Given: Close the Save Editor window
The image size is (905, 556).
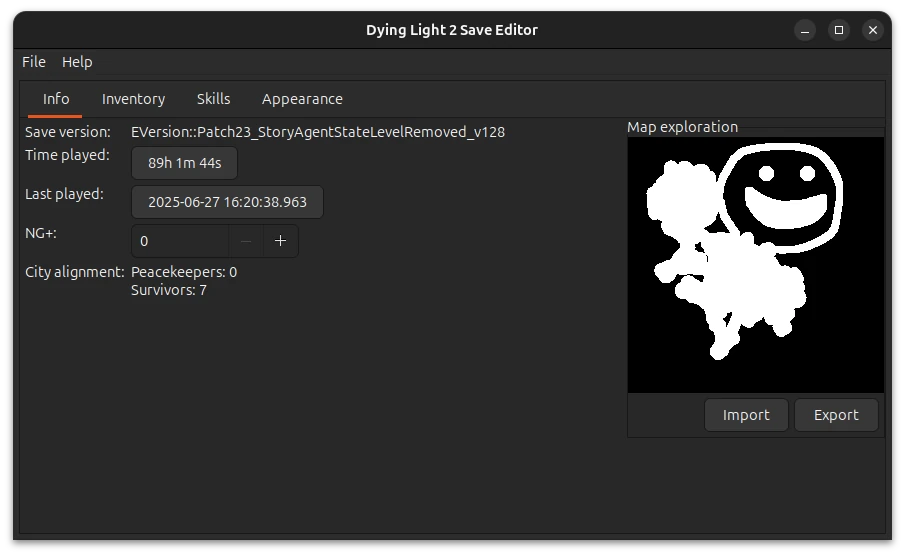Looking at the screenshot, I should pos(872,30).
